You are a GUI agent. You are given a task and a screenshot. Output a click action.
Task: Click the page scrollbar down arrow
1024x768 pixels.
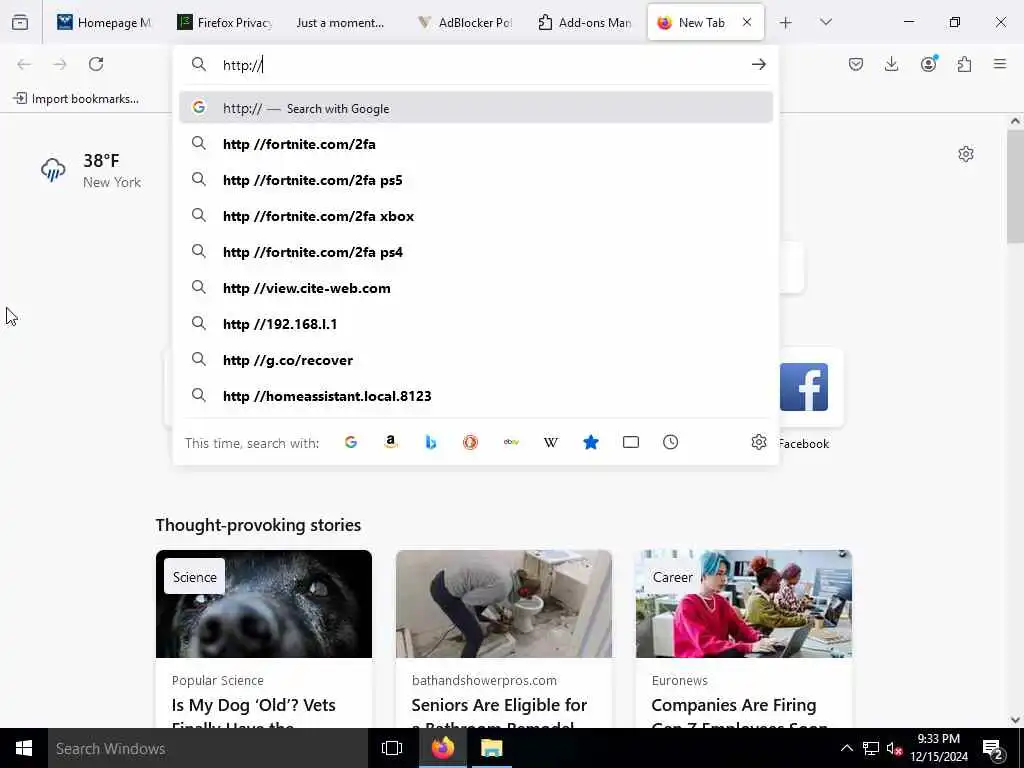(1015, 720)
